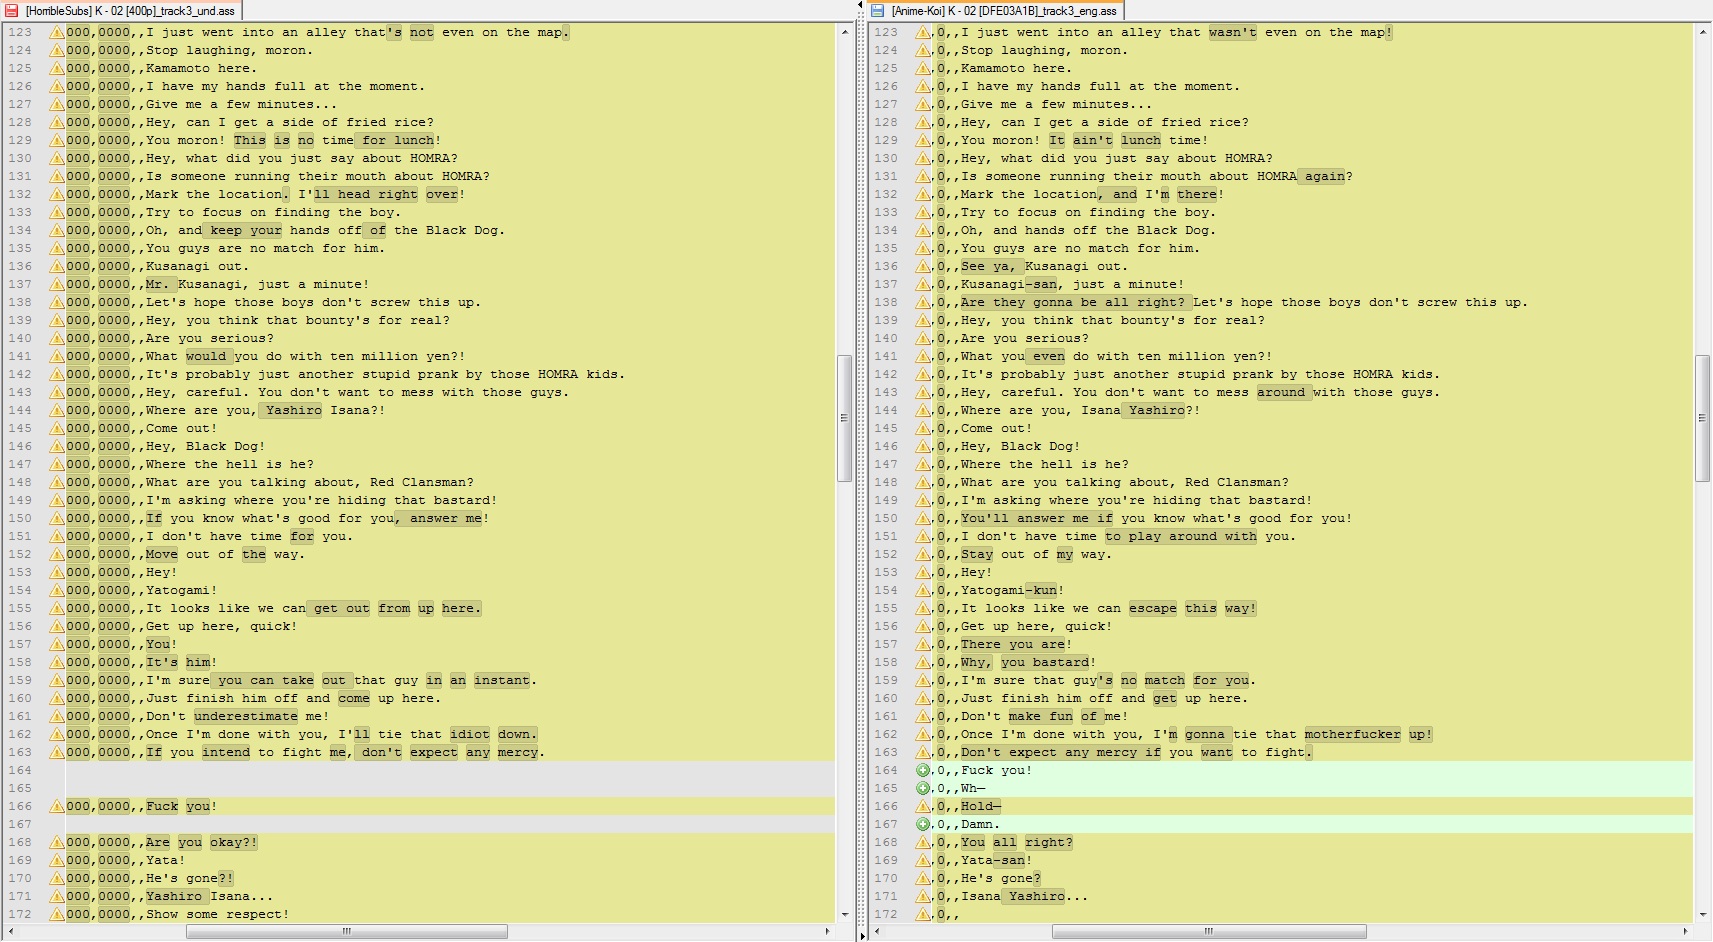Click the warning icon at right pane line 172
1713x942 pixels.
(x=923, y=914)
